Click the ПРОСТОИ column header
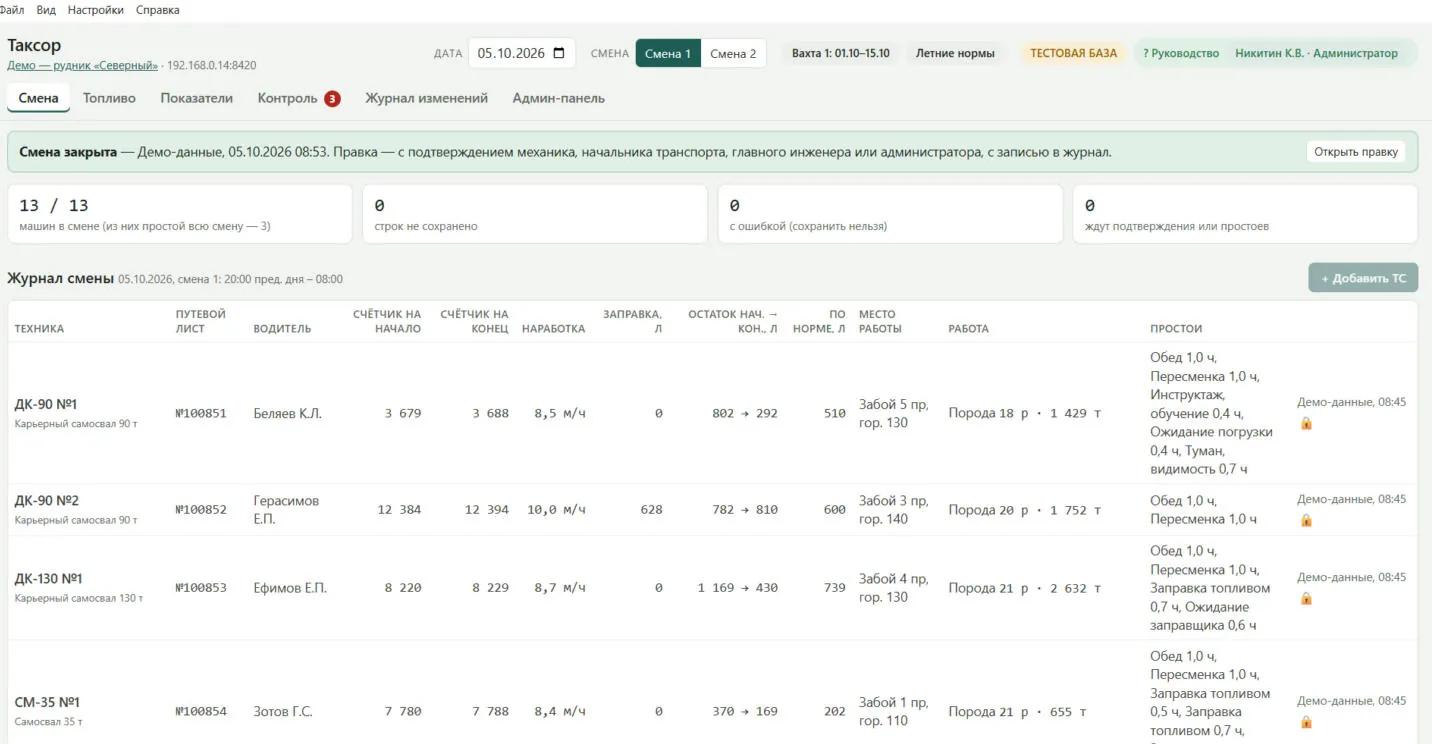 [x=1176, y=329]
